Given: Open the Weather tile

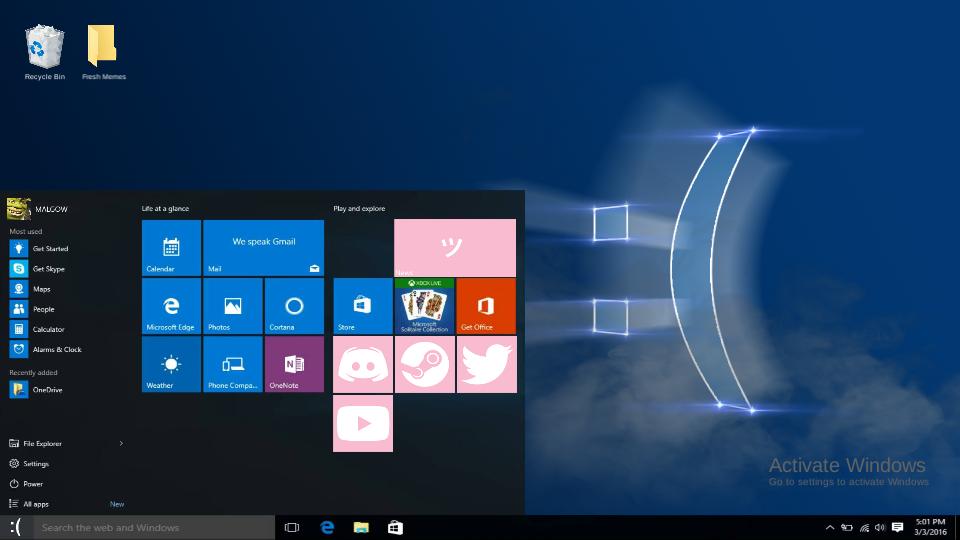Looking at the screenshot, I should [x=171, y=364].
